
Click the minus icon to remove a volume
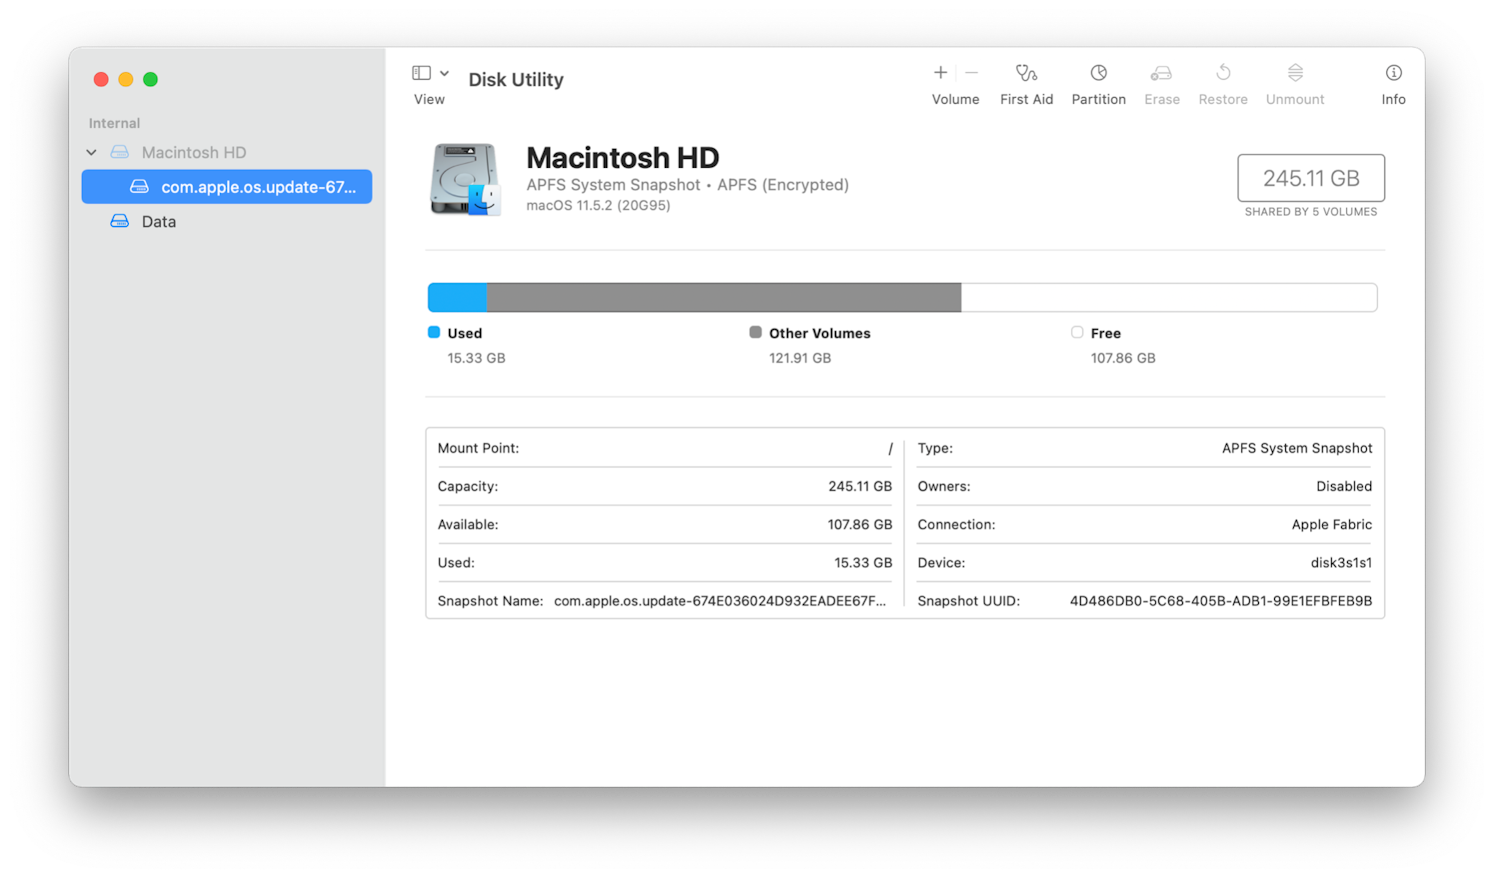971,72
